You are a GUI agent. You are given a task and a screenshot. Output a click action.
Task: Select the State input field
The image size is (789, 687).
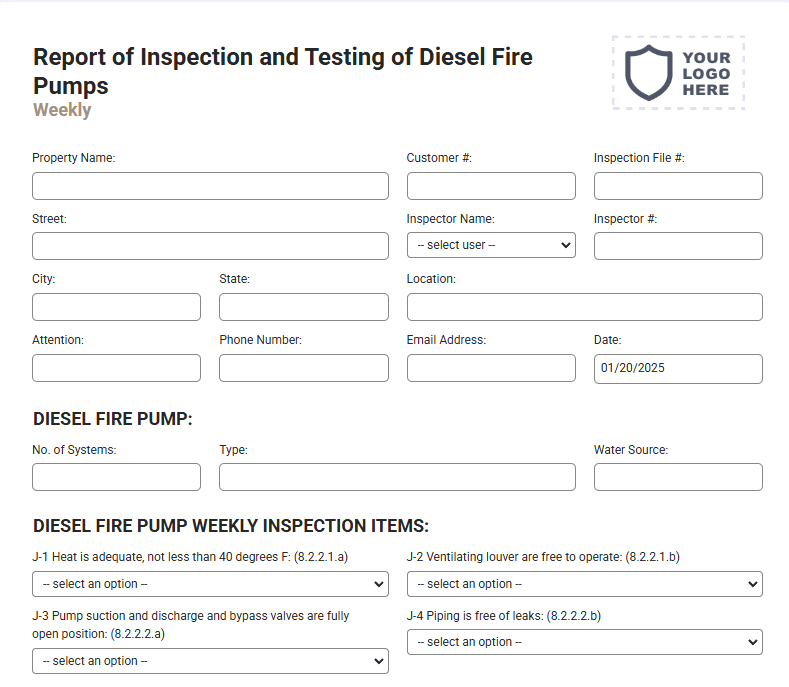pyautogui.click(x=304, y=307)
